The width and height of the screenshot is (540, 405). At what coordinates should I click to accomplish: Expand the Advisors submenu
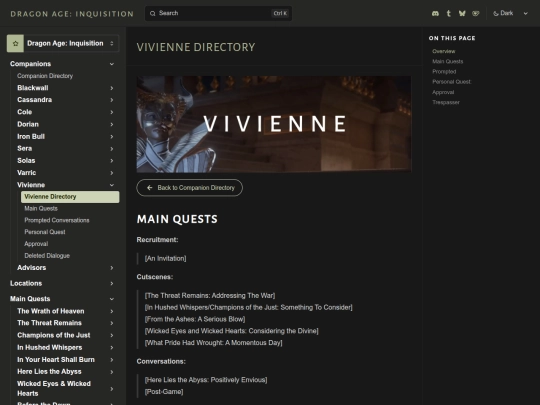click(112, 268)
